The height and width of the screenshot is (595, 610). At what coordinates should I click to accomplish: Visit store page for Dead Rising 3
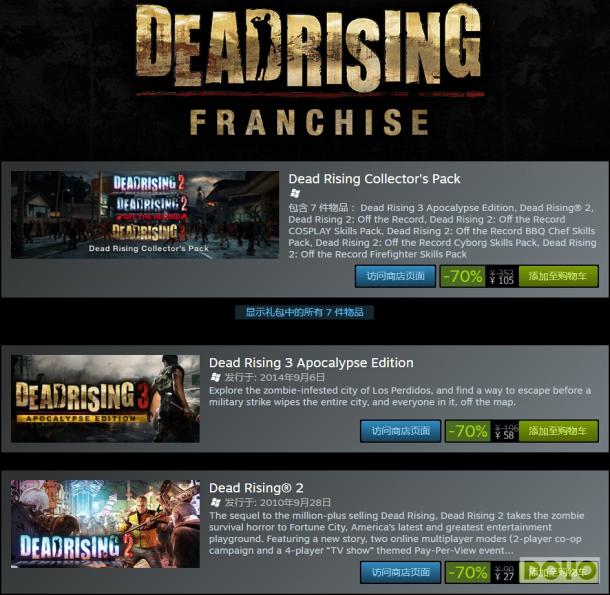click(x=401, y=431)
